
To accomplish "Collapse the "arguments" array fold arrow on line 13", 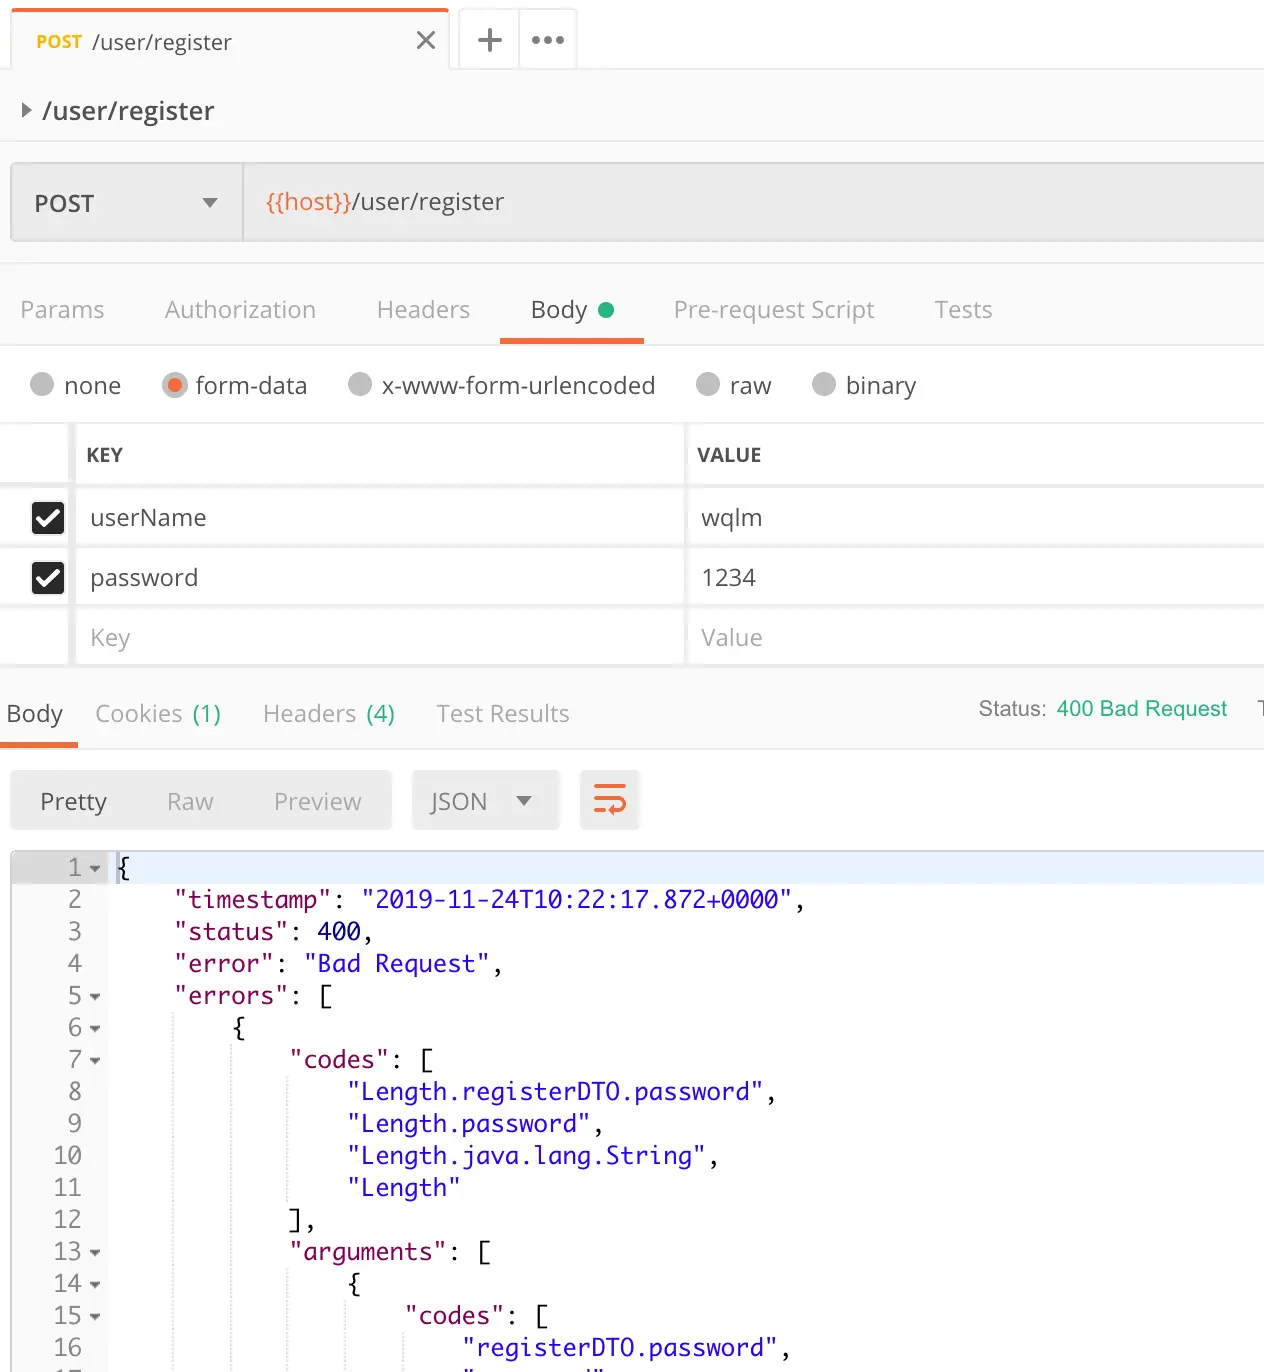I will click(x=95, y=1252).
